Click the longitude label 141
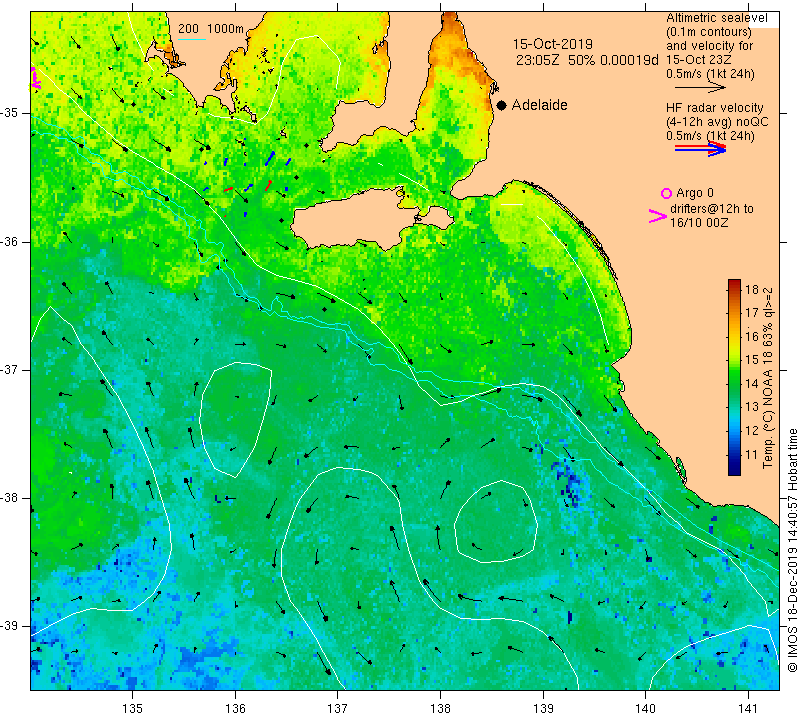The image size is (800, 720). (748, 708)
